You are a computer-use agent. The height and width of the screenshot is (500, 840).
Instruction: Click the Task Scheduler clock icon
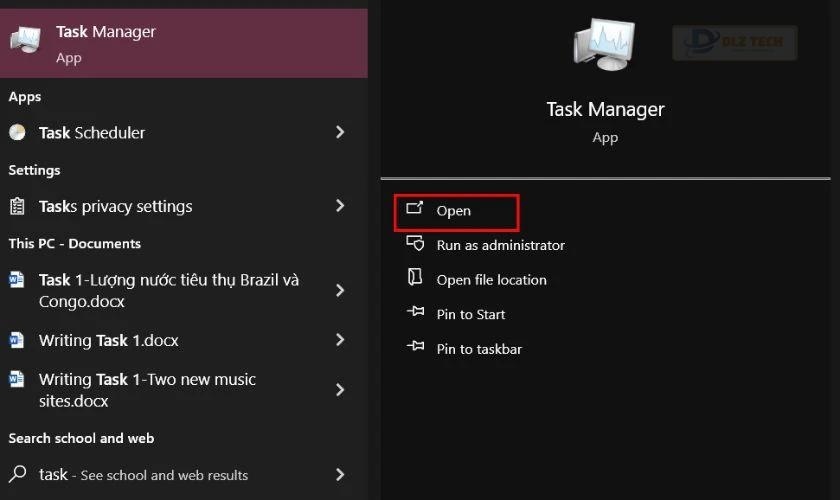click(17, 132)
